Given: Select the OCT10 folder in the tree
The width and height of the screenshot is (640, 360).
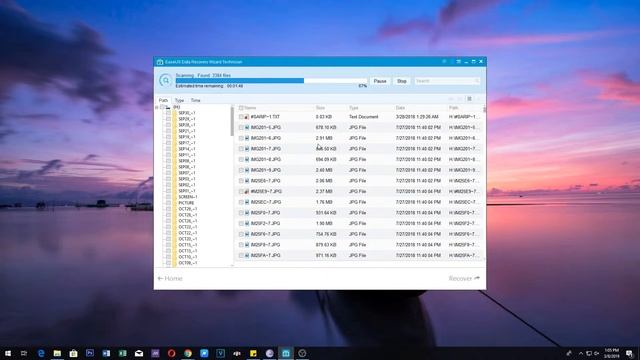Looking at the screenshot, I should point(187,257).
